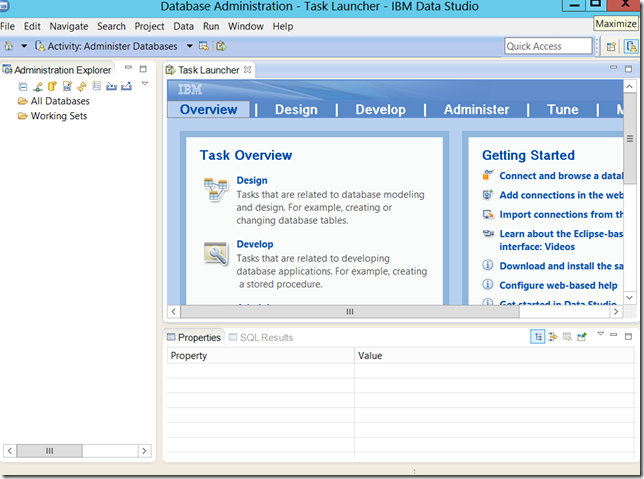Minimize the Properties panel

click(614, 335)
